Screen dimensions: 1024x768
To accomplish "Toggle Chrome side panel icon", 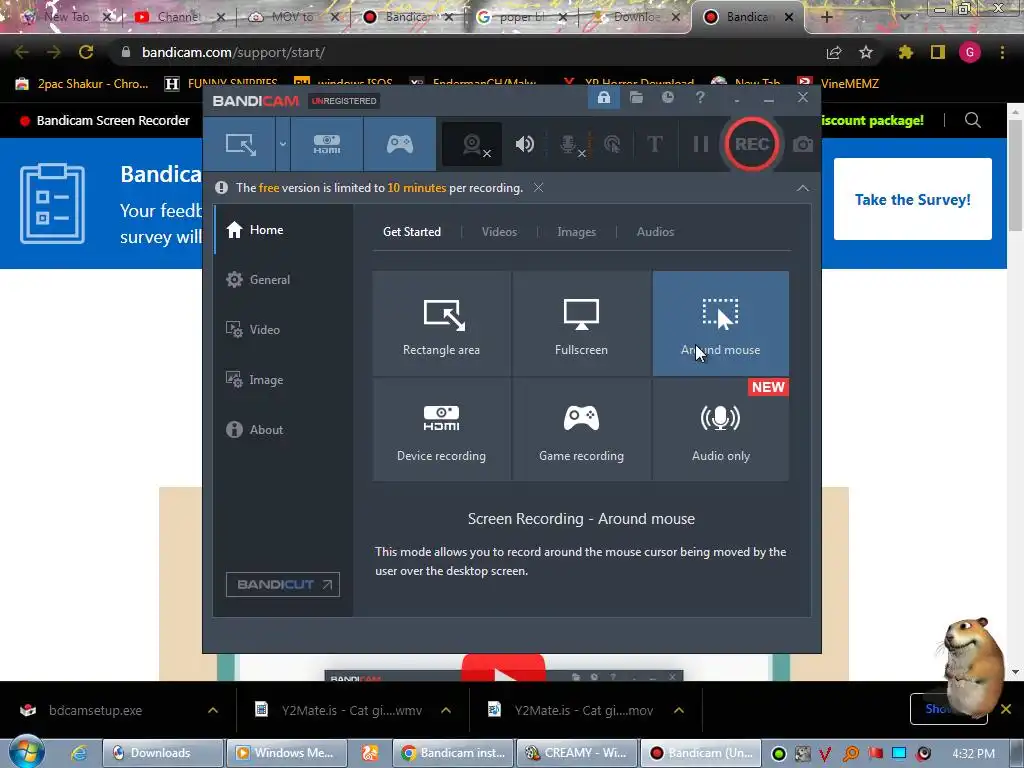I will 938,52.
